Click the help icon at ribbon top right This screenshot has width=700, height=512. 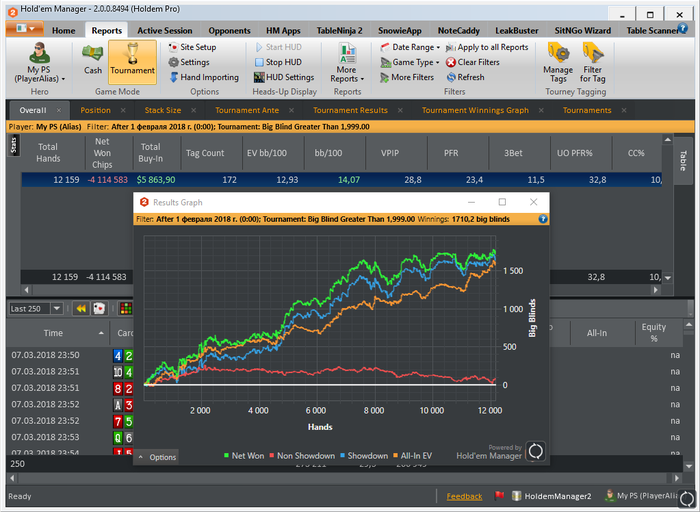[x=683, y=29]
